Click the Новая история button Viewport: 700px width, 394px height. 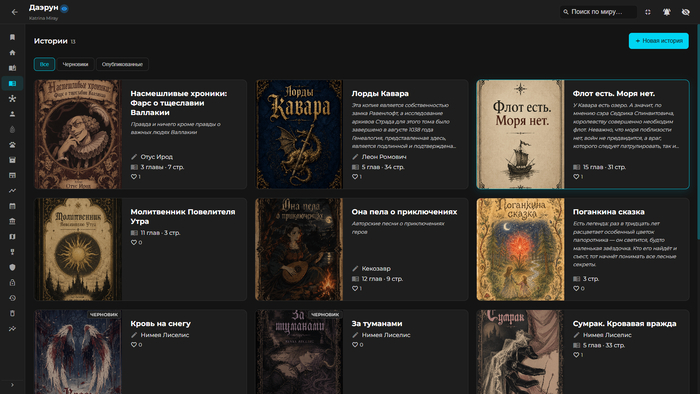[658, 41]
